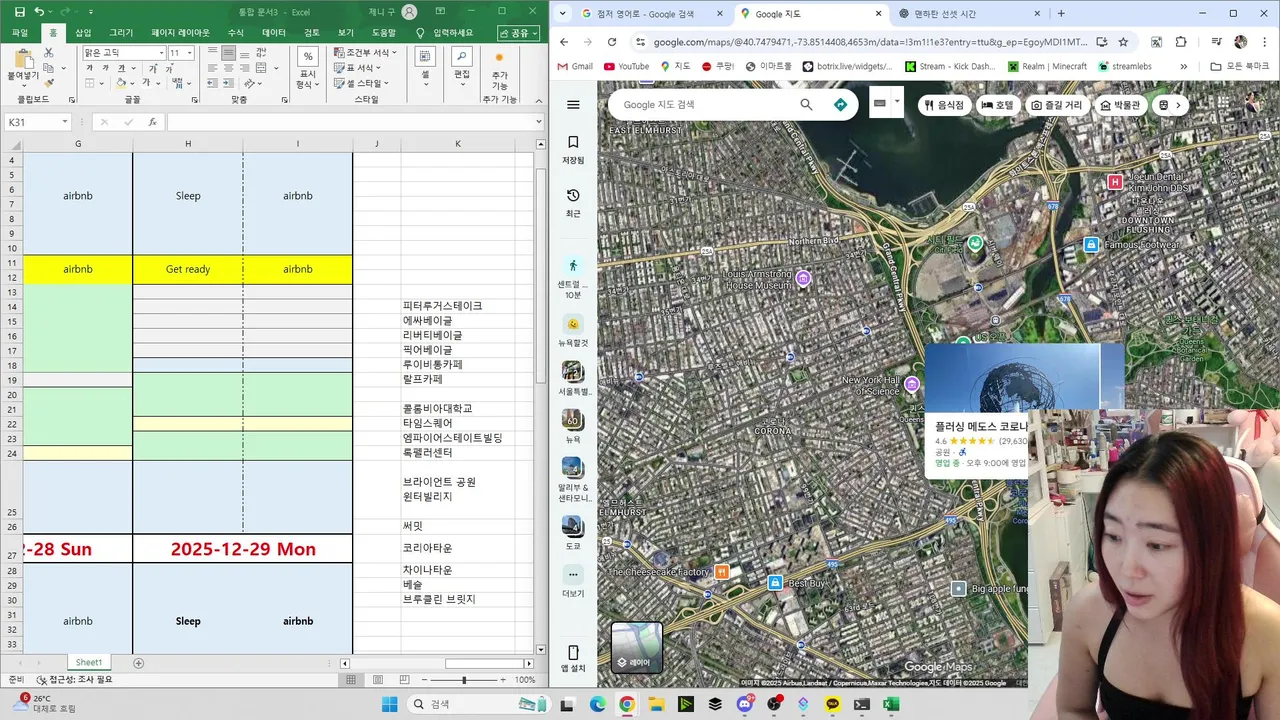Switch to page layout view in Excel status bar
This screenshot has height=720, width=1280.
tap(379, 680)
